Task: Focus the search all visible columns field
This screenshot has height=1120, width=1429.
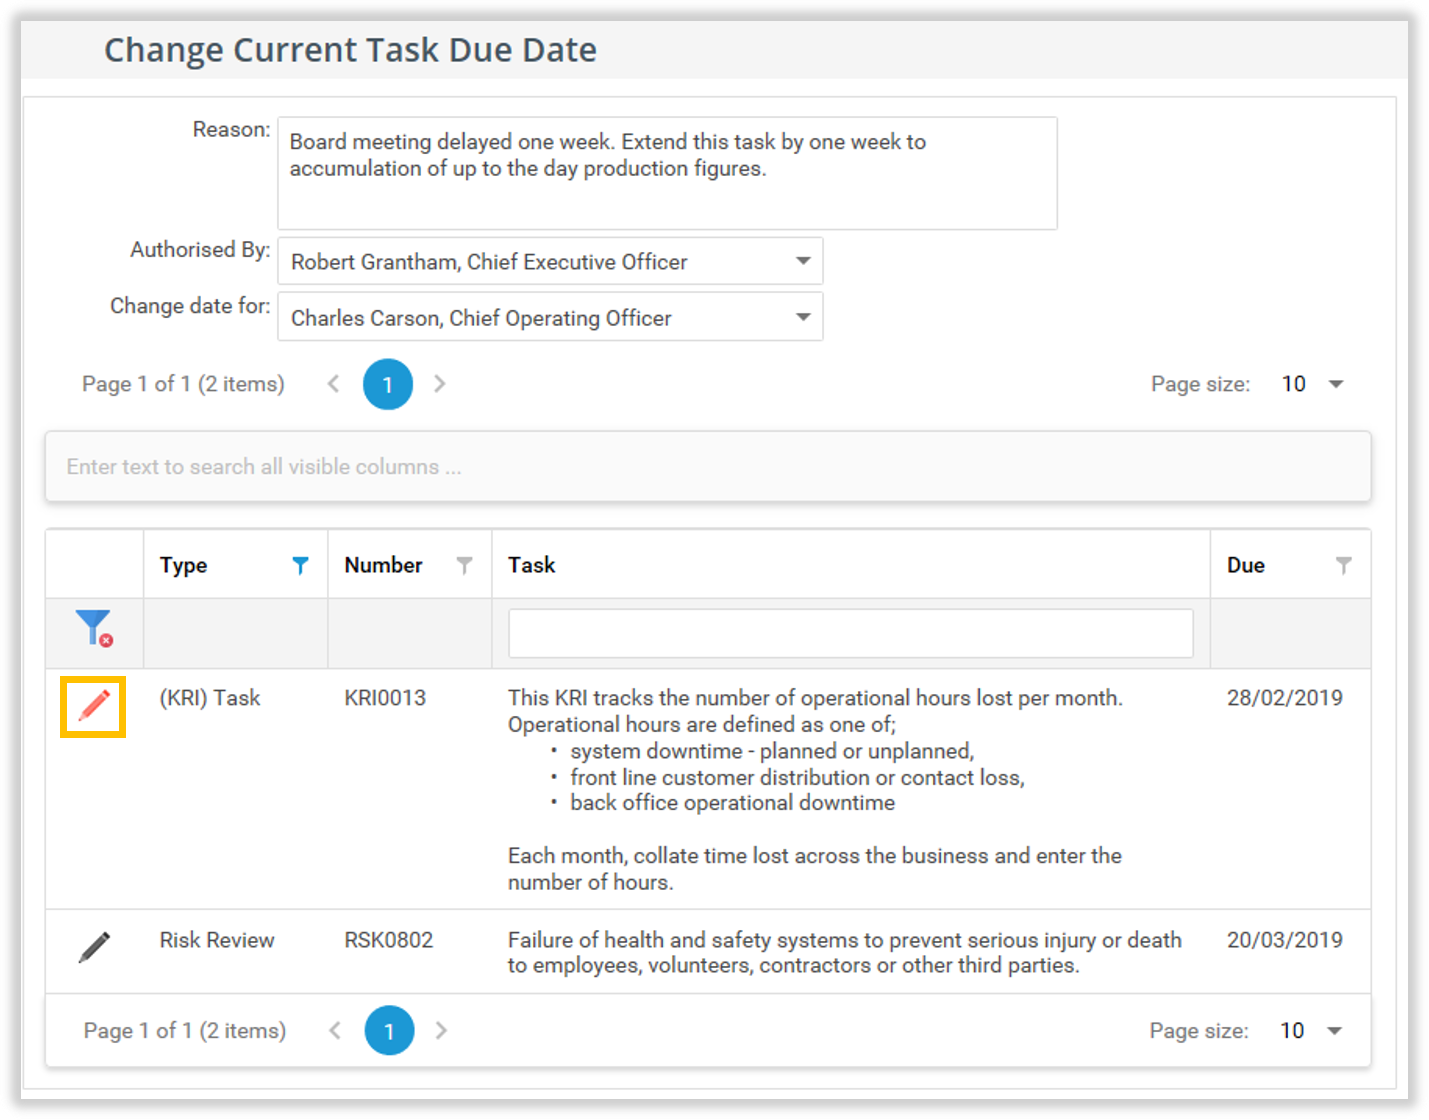Action: [708, 466]
